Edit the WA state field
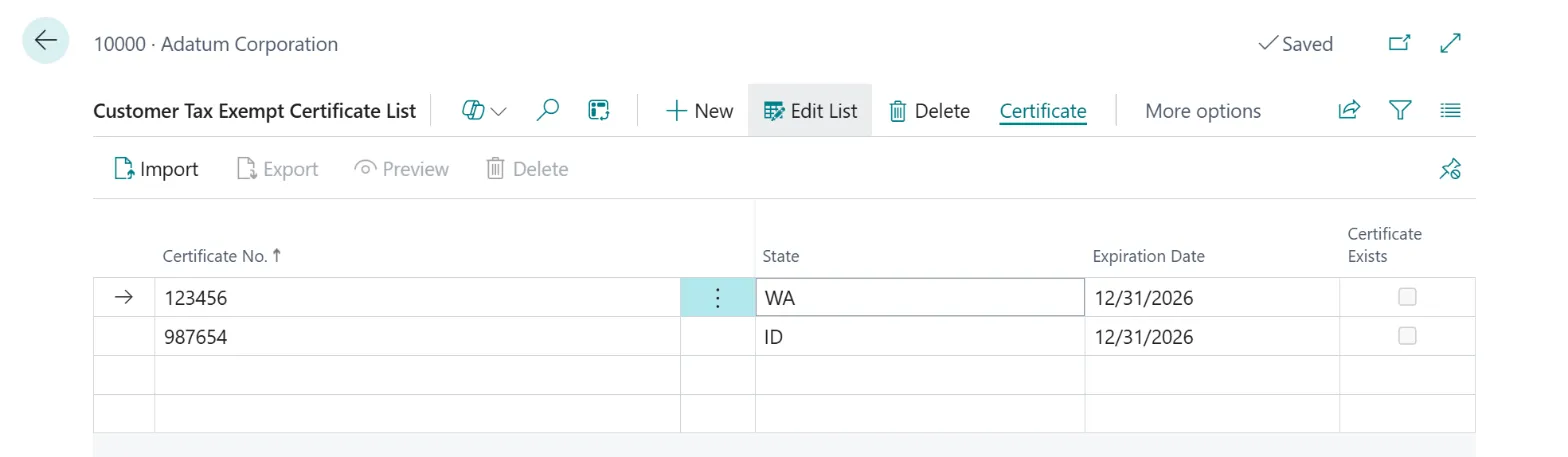The image size is (1568, 457). coord(920,298)
